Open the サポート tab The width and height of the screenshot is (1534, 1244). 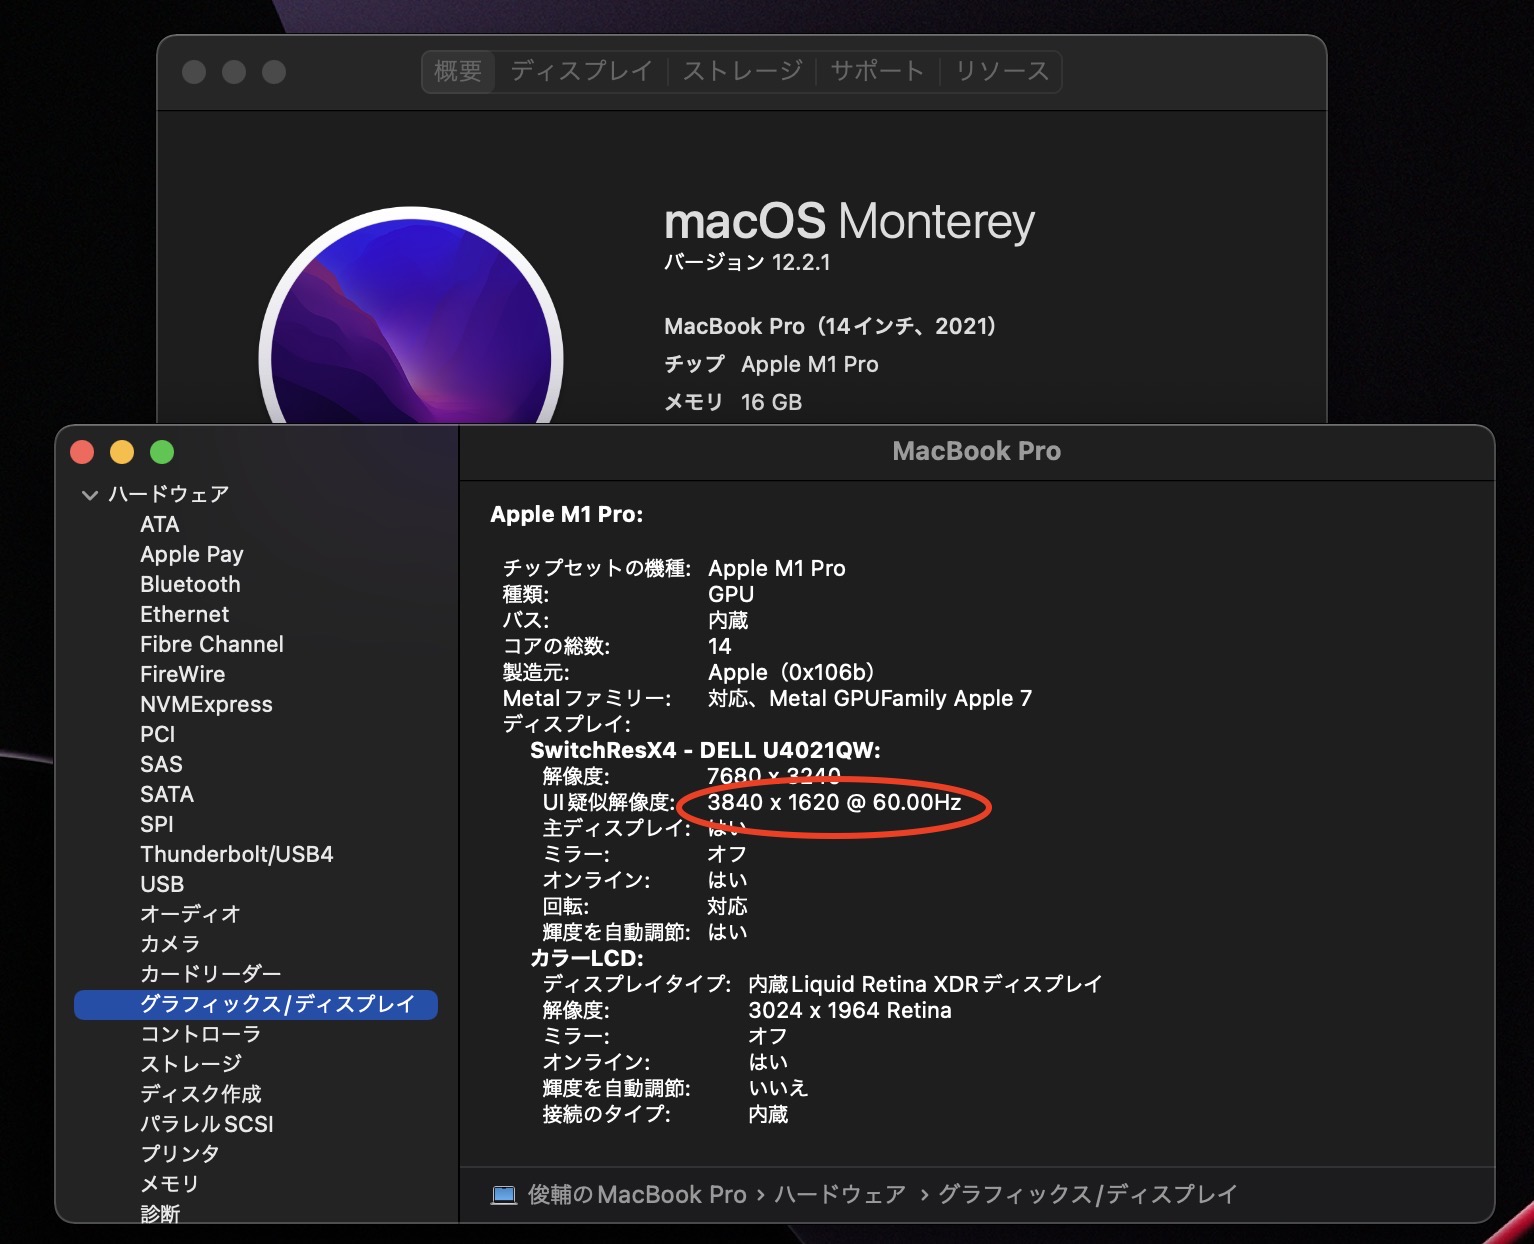tap(877, 71)
